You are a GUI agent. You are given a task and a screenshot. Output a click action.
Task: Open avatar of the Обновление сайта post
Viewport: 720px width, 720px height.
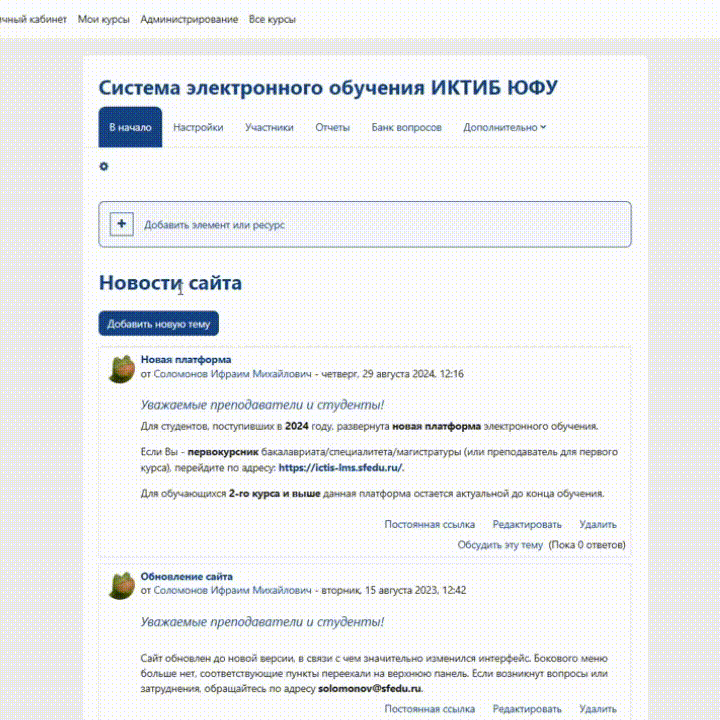click(122, 585)
